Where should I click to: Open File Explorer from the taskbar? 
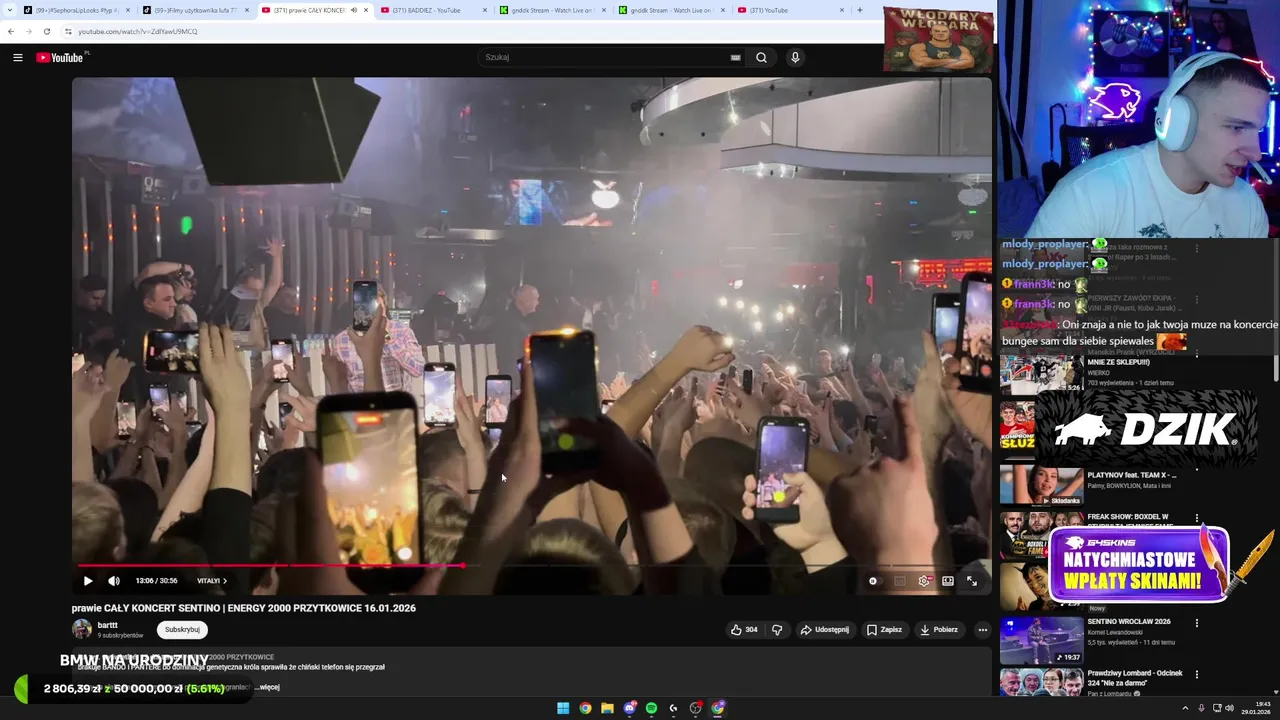pos(607,708)
